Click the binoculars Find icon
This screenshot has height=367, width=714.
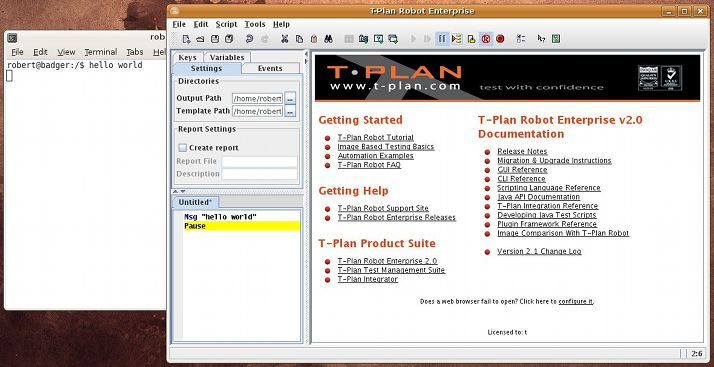coord(328,39)
